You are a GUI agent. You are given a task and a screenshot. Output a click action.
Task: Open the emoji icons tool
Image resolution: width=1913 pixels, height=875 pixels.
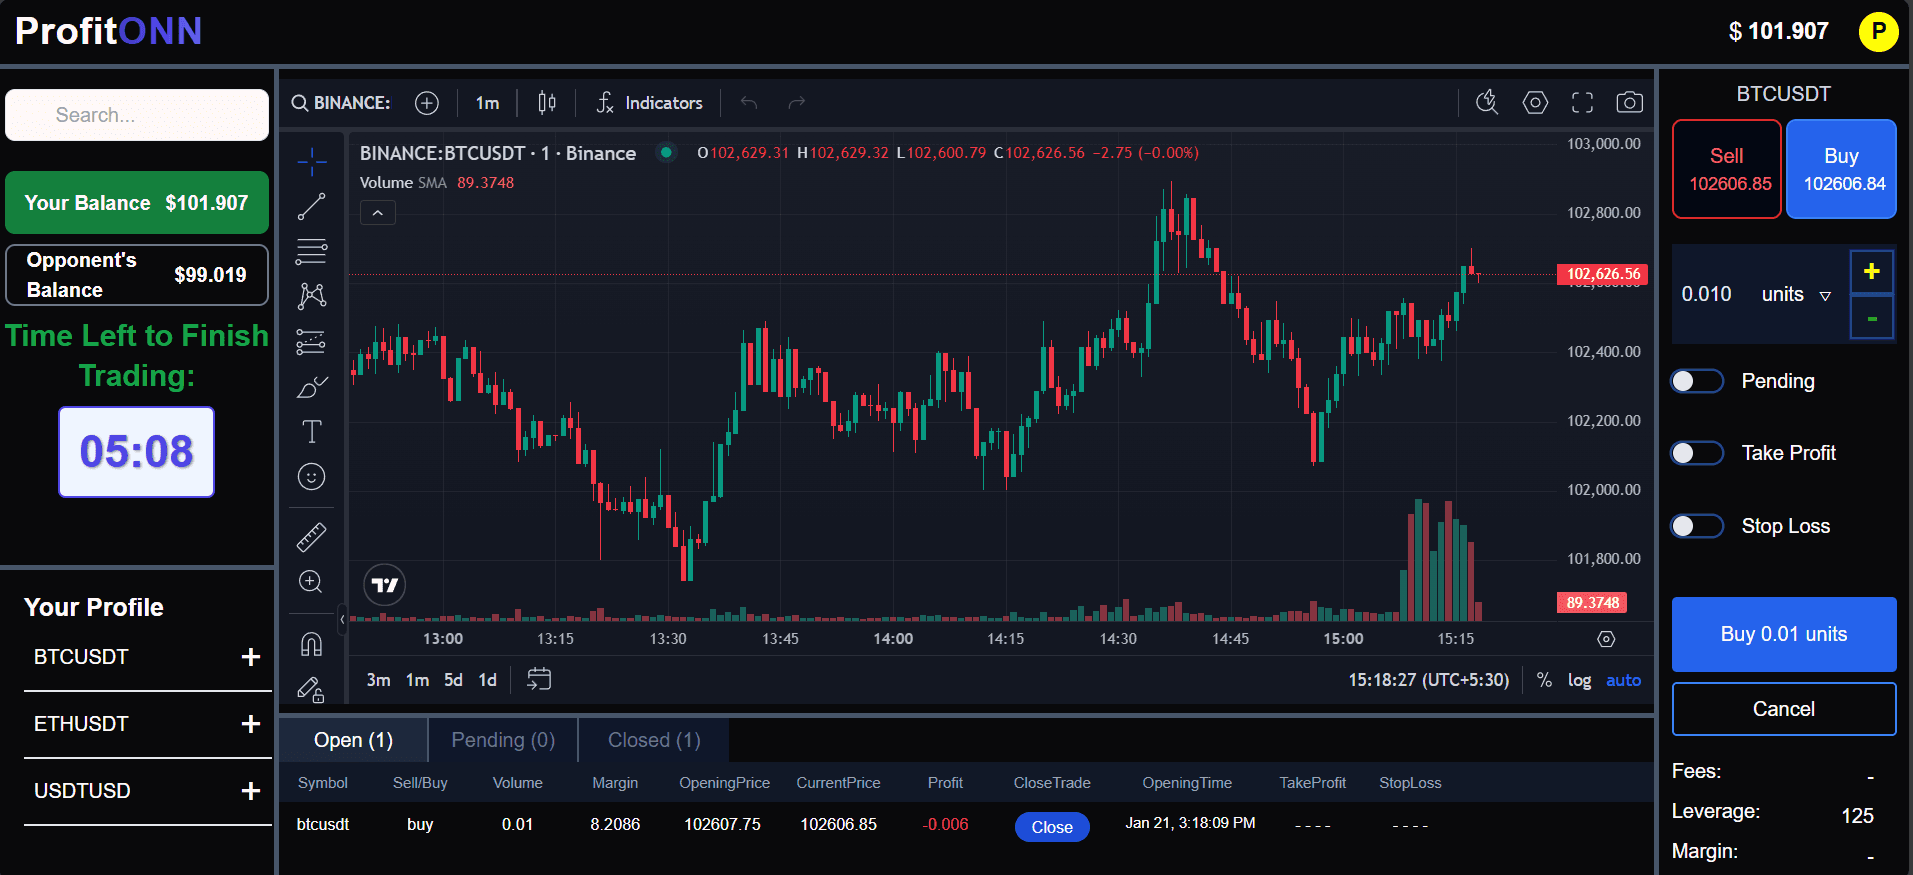[x=311, y=477]
